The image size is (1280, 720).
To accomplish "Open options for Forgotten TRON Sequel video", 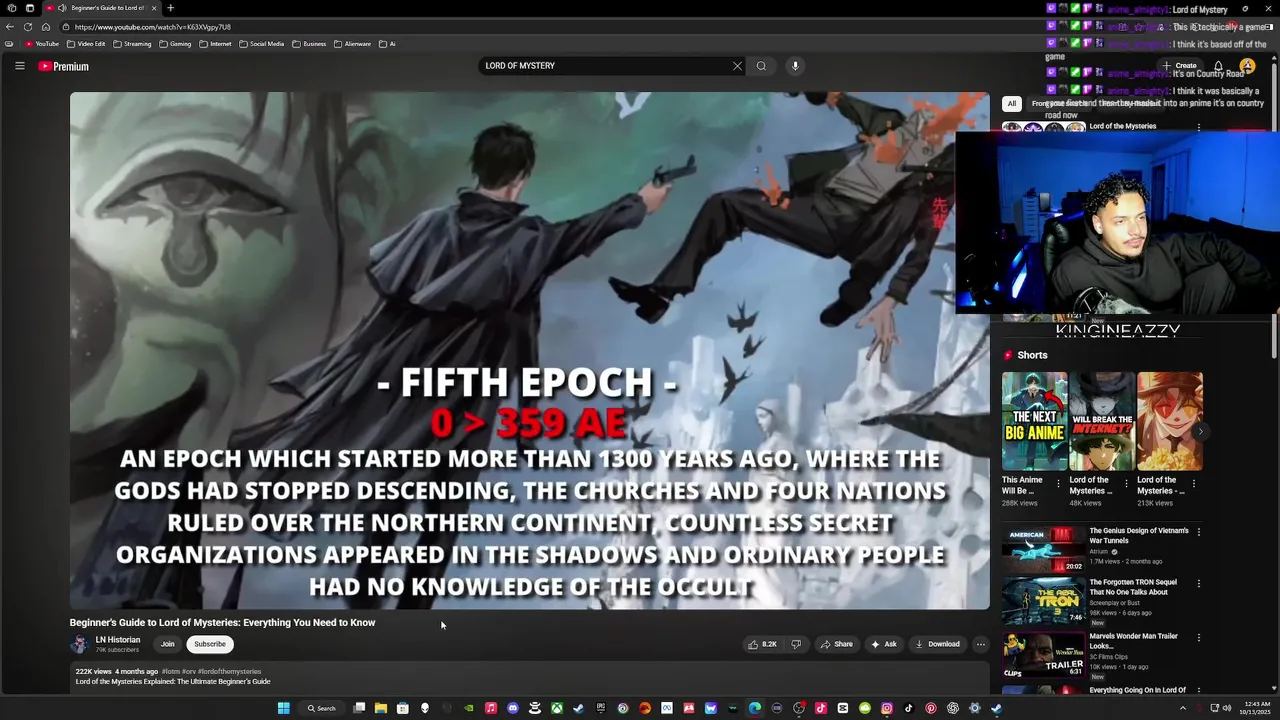I will 1199,583.
